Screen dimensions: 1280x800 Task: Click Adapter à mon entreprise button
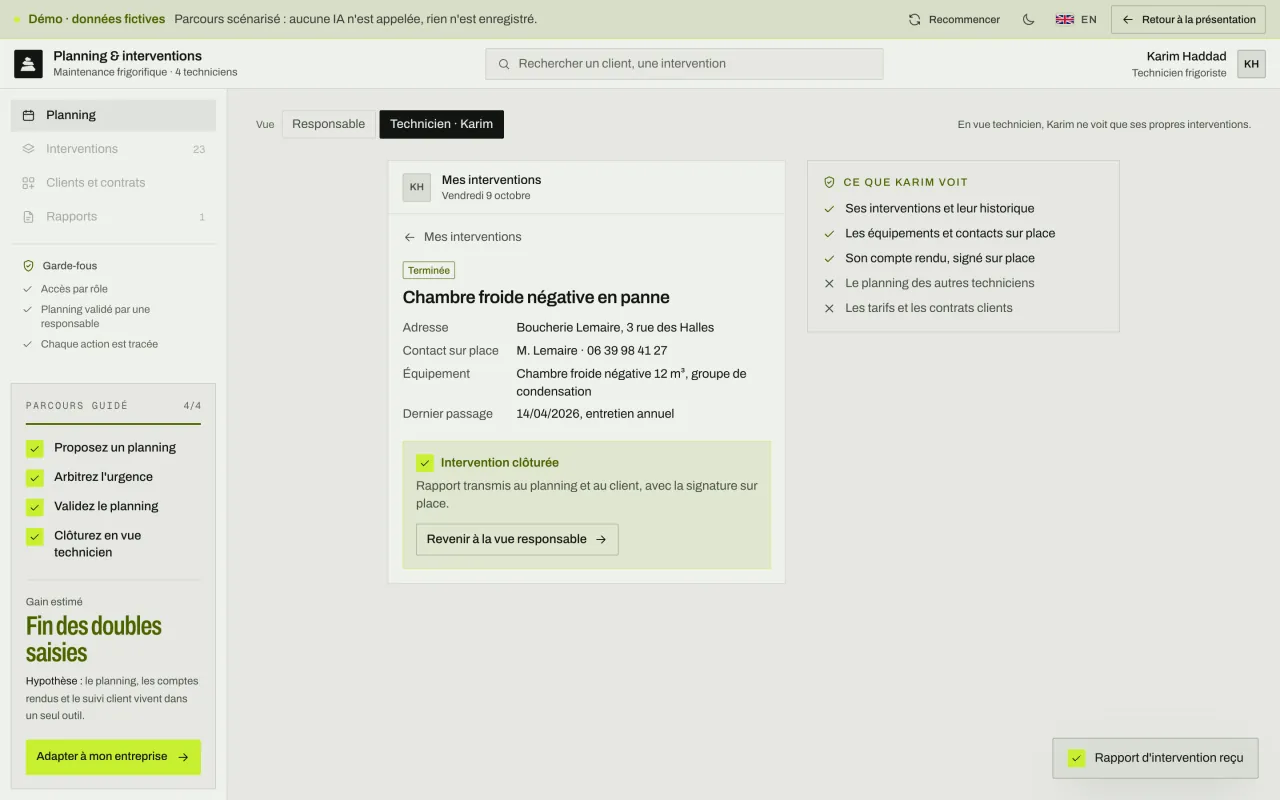click(x=113, y=757)
